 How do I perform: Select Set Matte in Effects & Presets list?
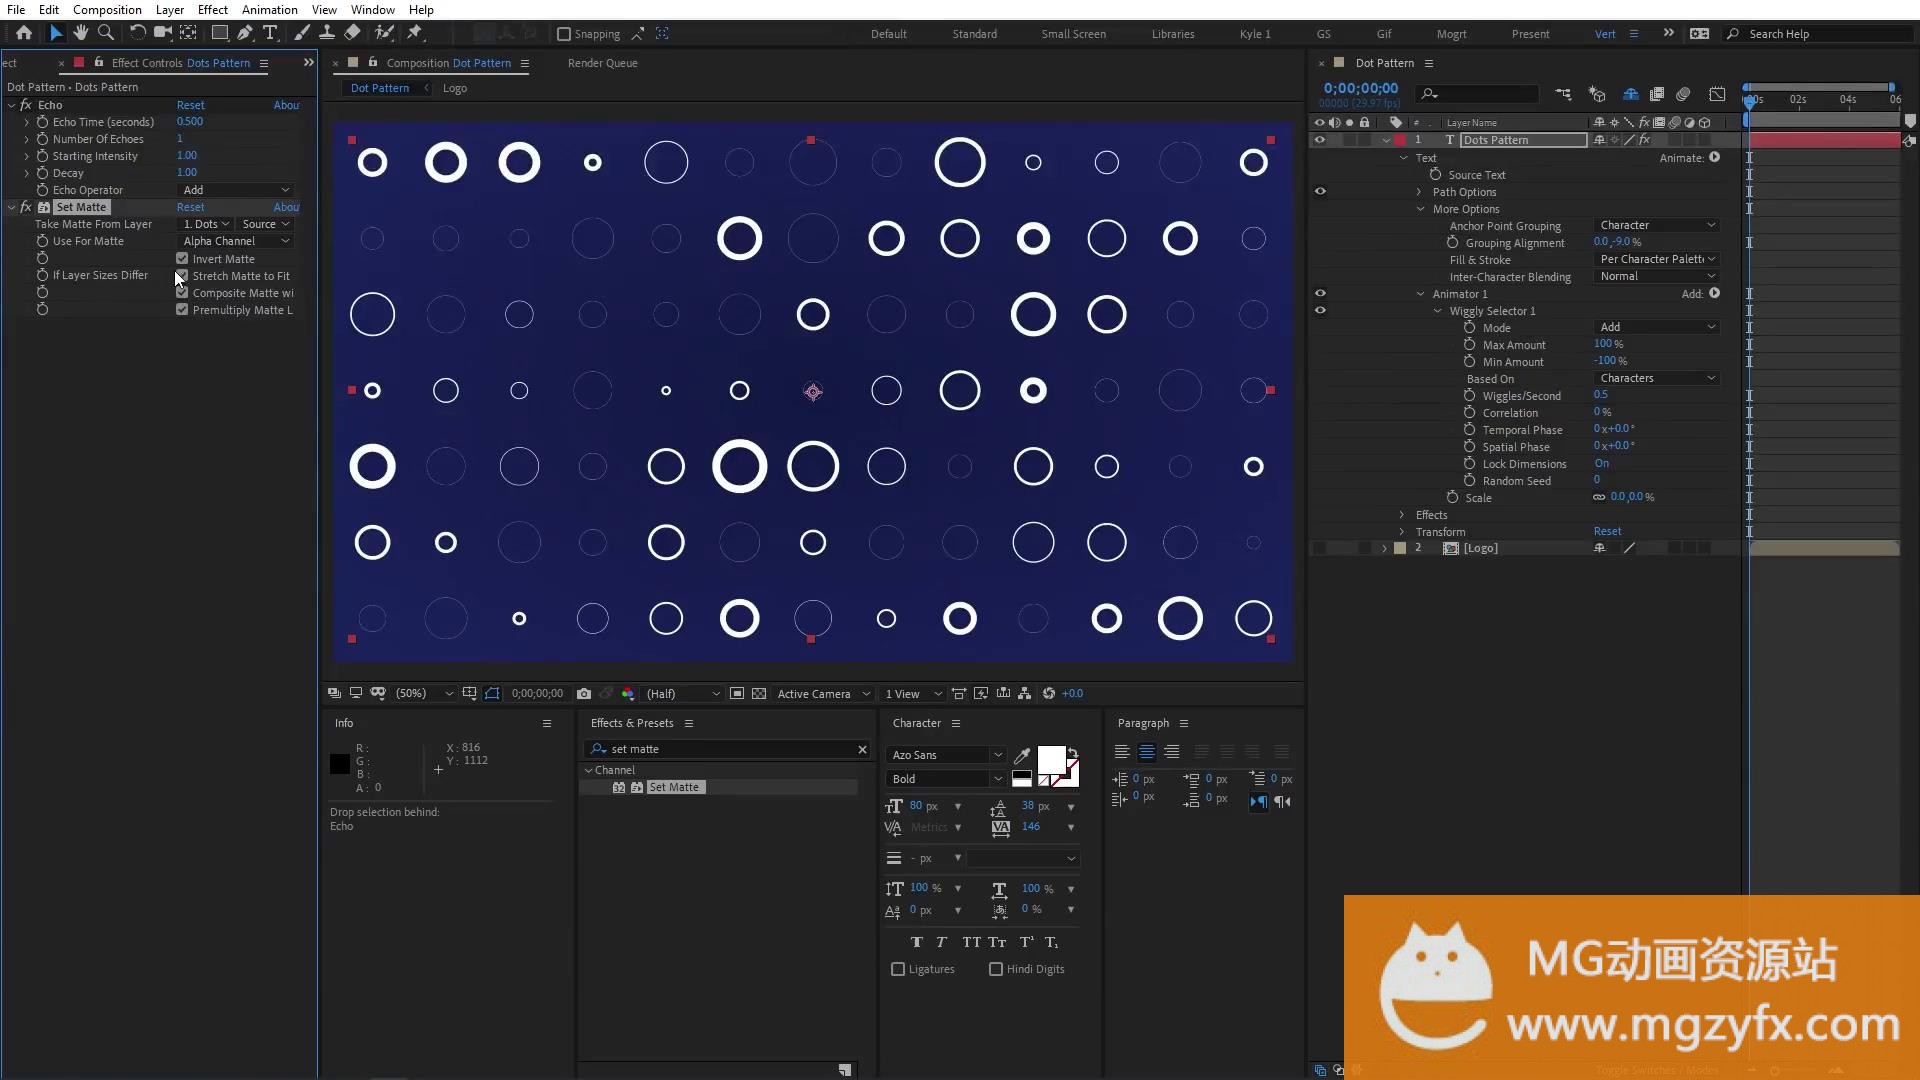point(675,787)
